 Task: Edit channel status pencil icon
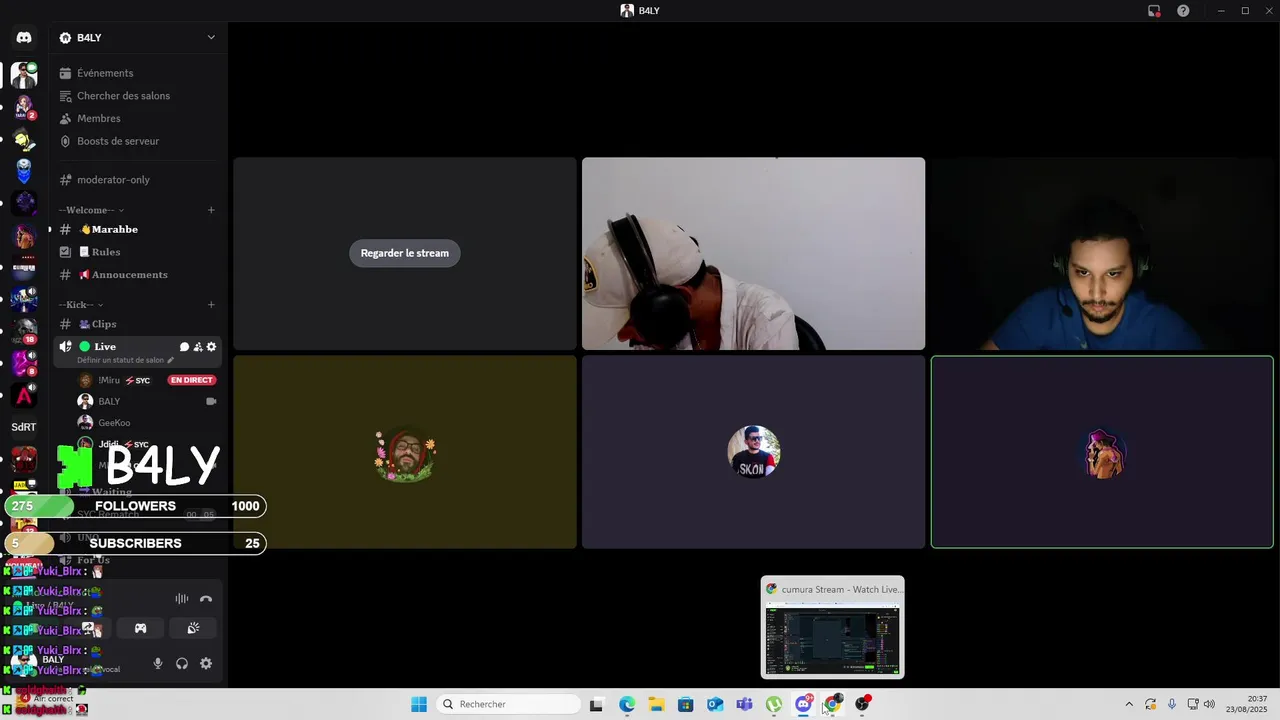[171, 360]
